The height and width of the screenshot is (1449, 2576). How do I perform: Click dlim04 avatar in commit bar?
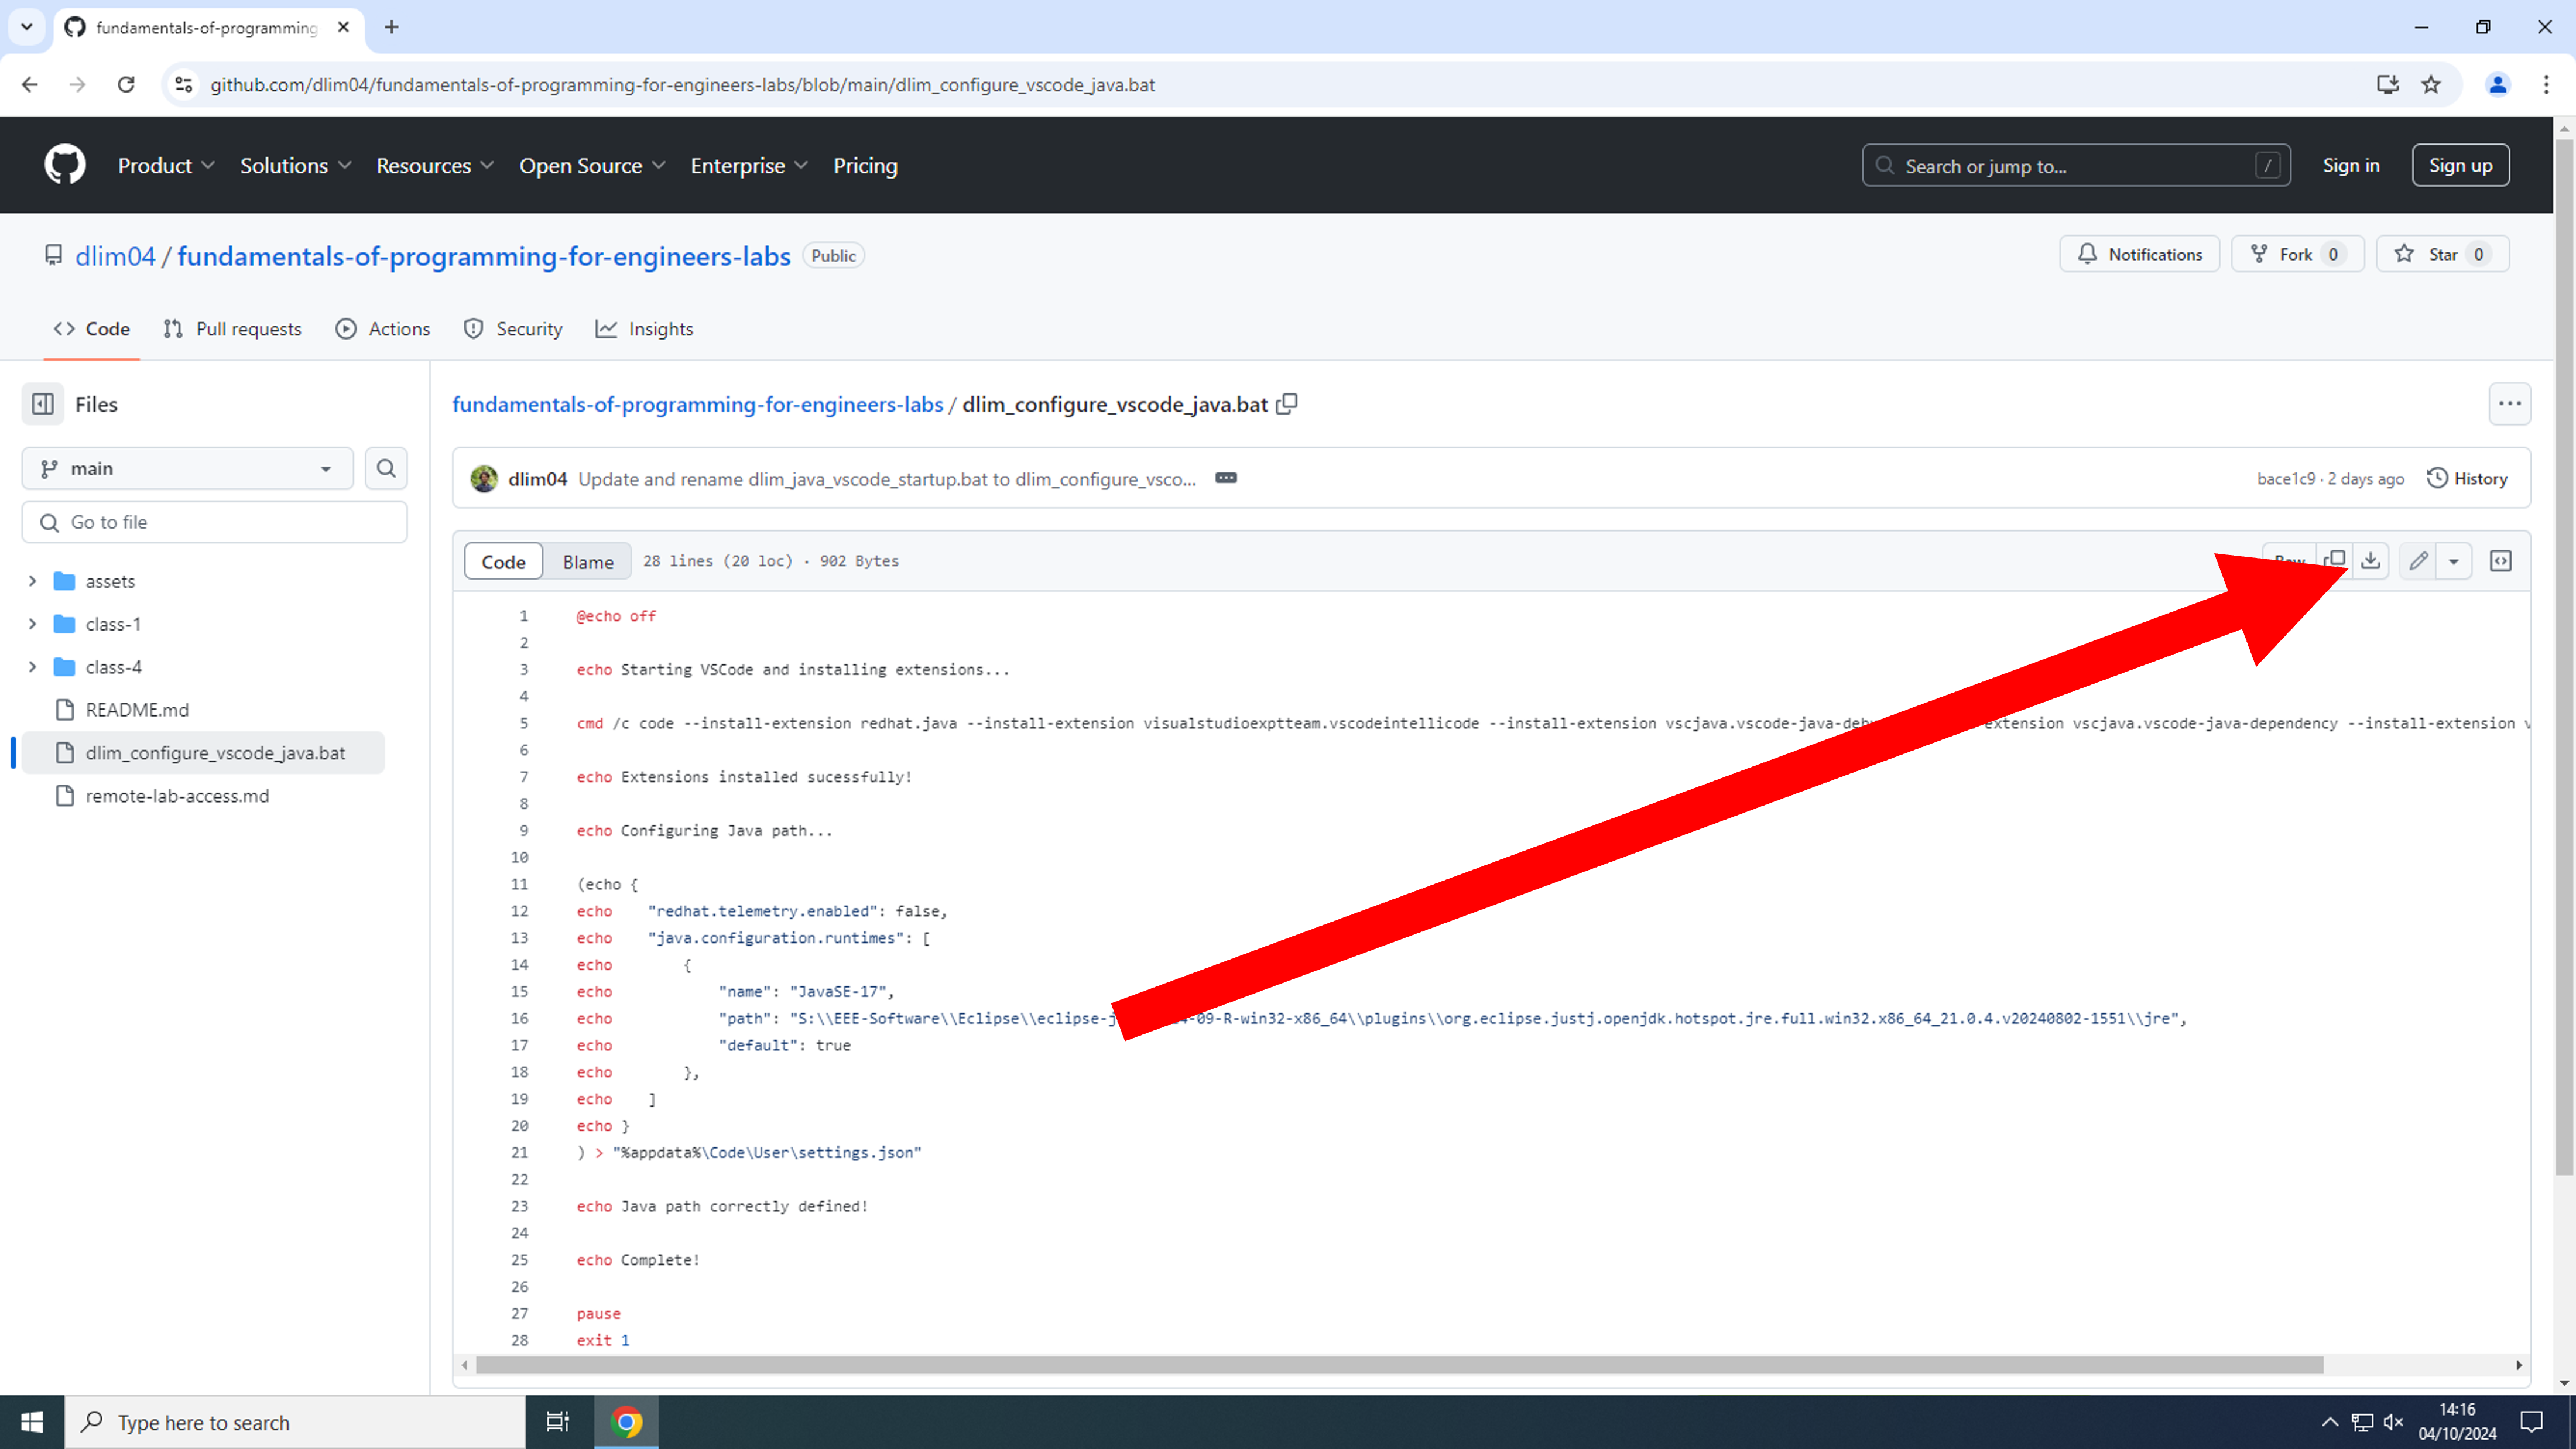(485, 479)
